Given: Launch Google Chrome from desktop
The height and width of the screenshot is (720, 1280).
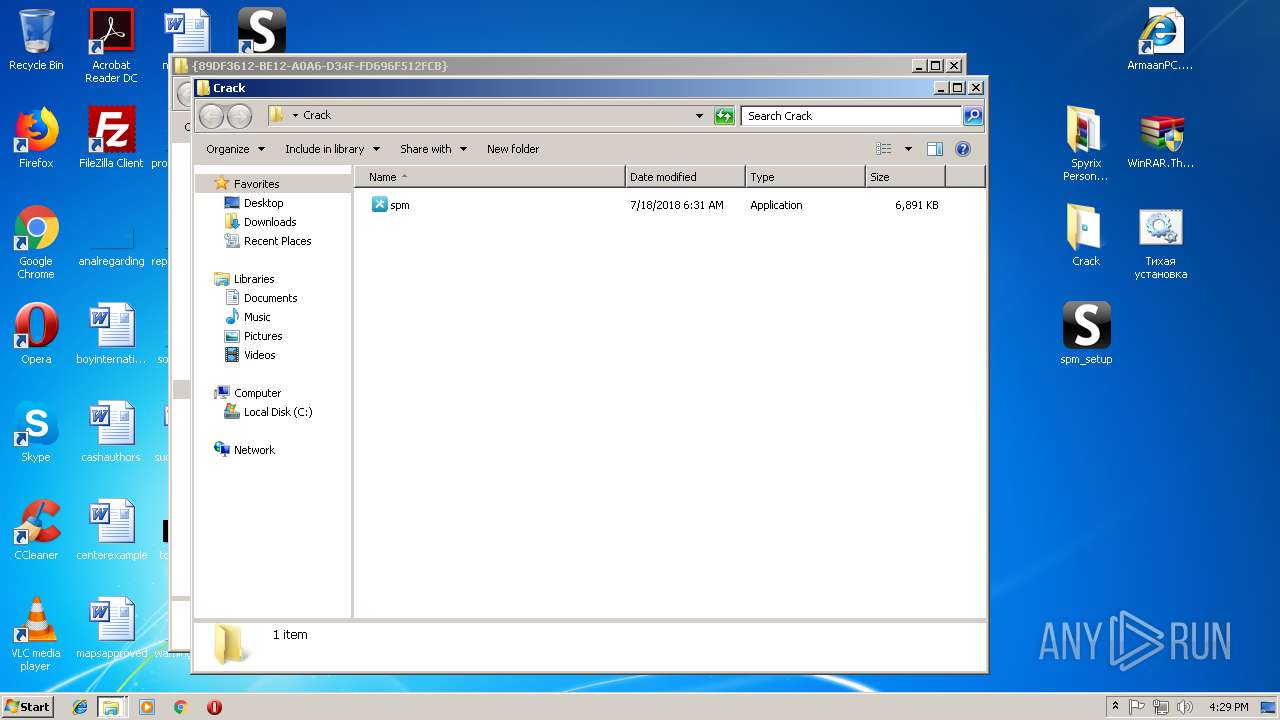Looking at the screenshot, I should [36, 242].
